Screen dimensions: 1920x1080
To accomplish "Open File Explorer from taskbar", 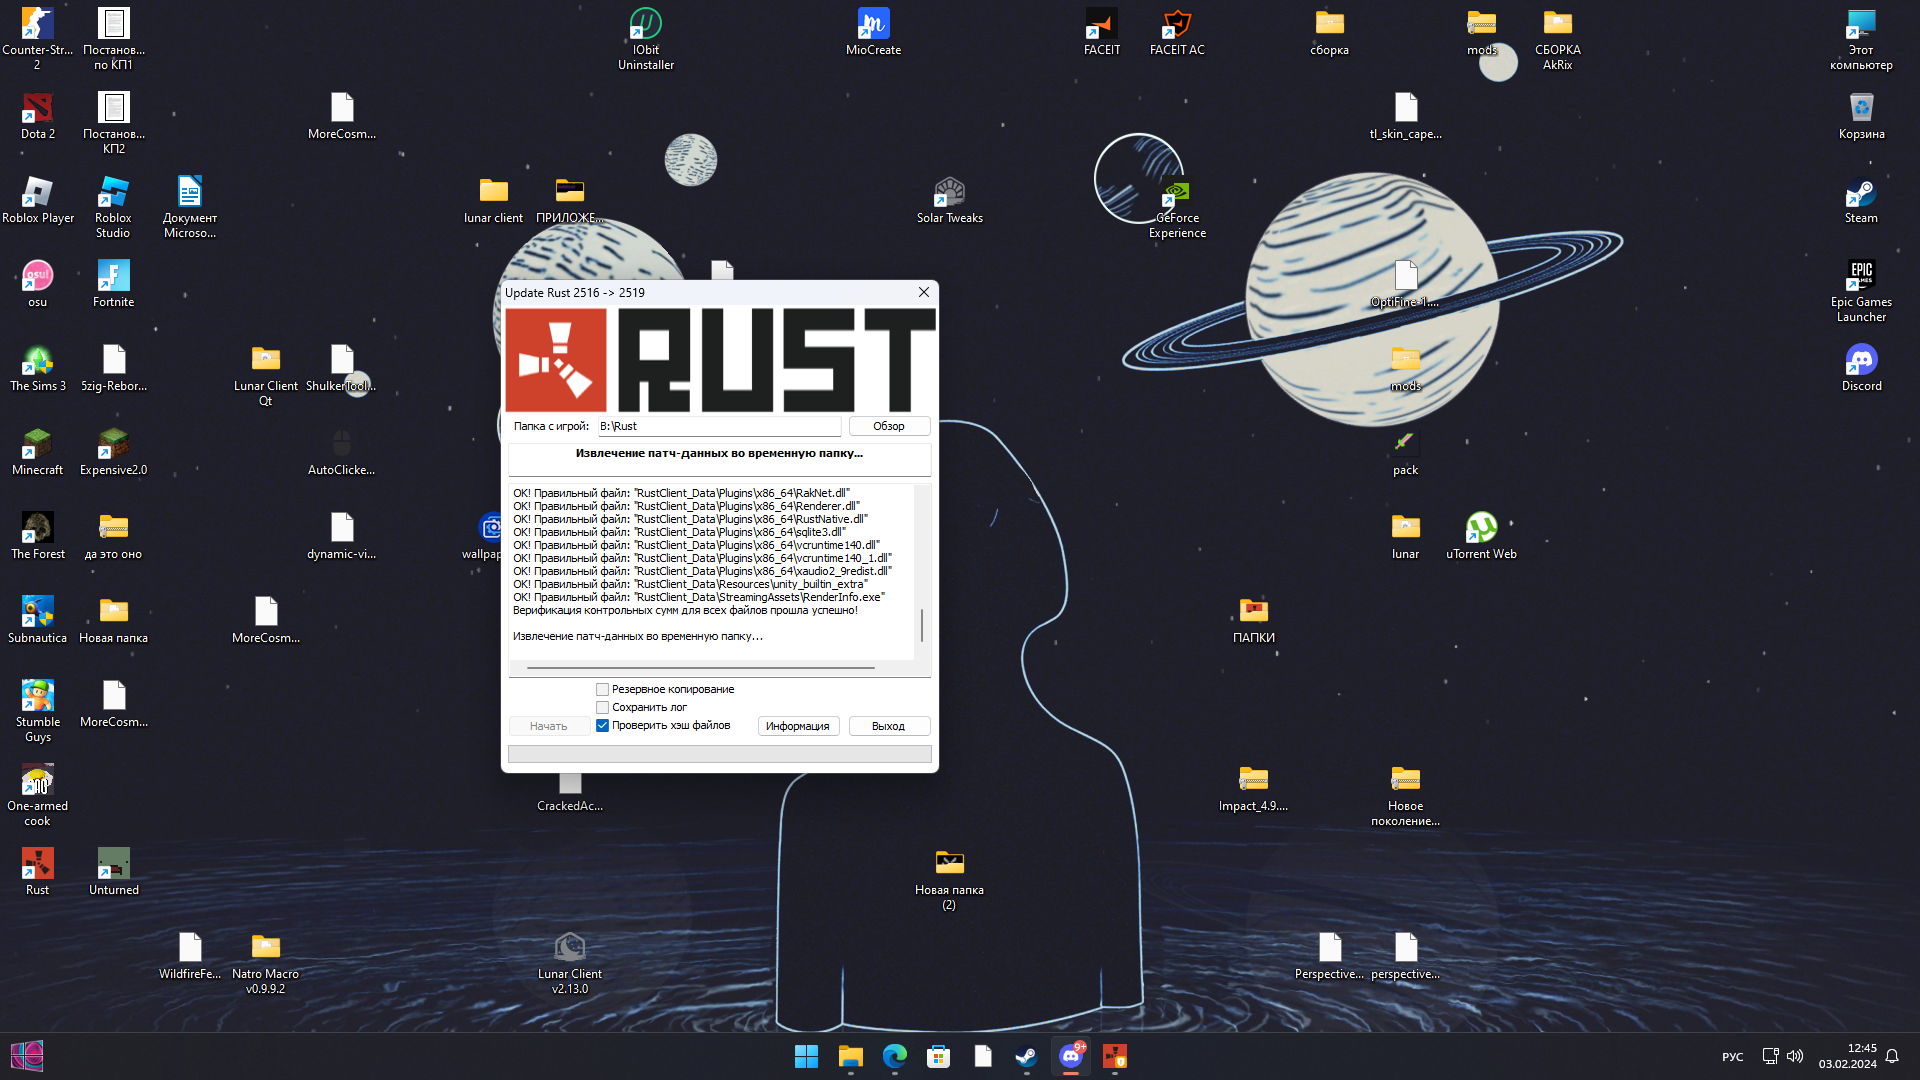I will click(x=850, y=1056).
